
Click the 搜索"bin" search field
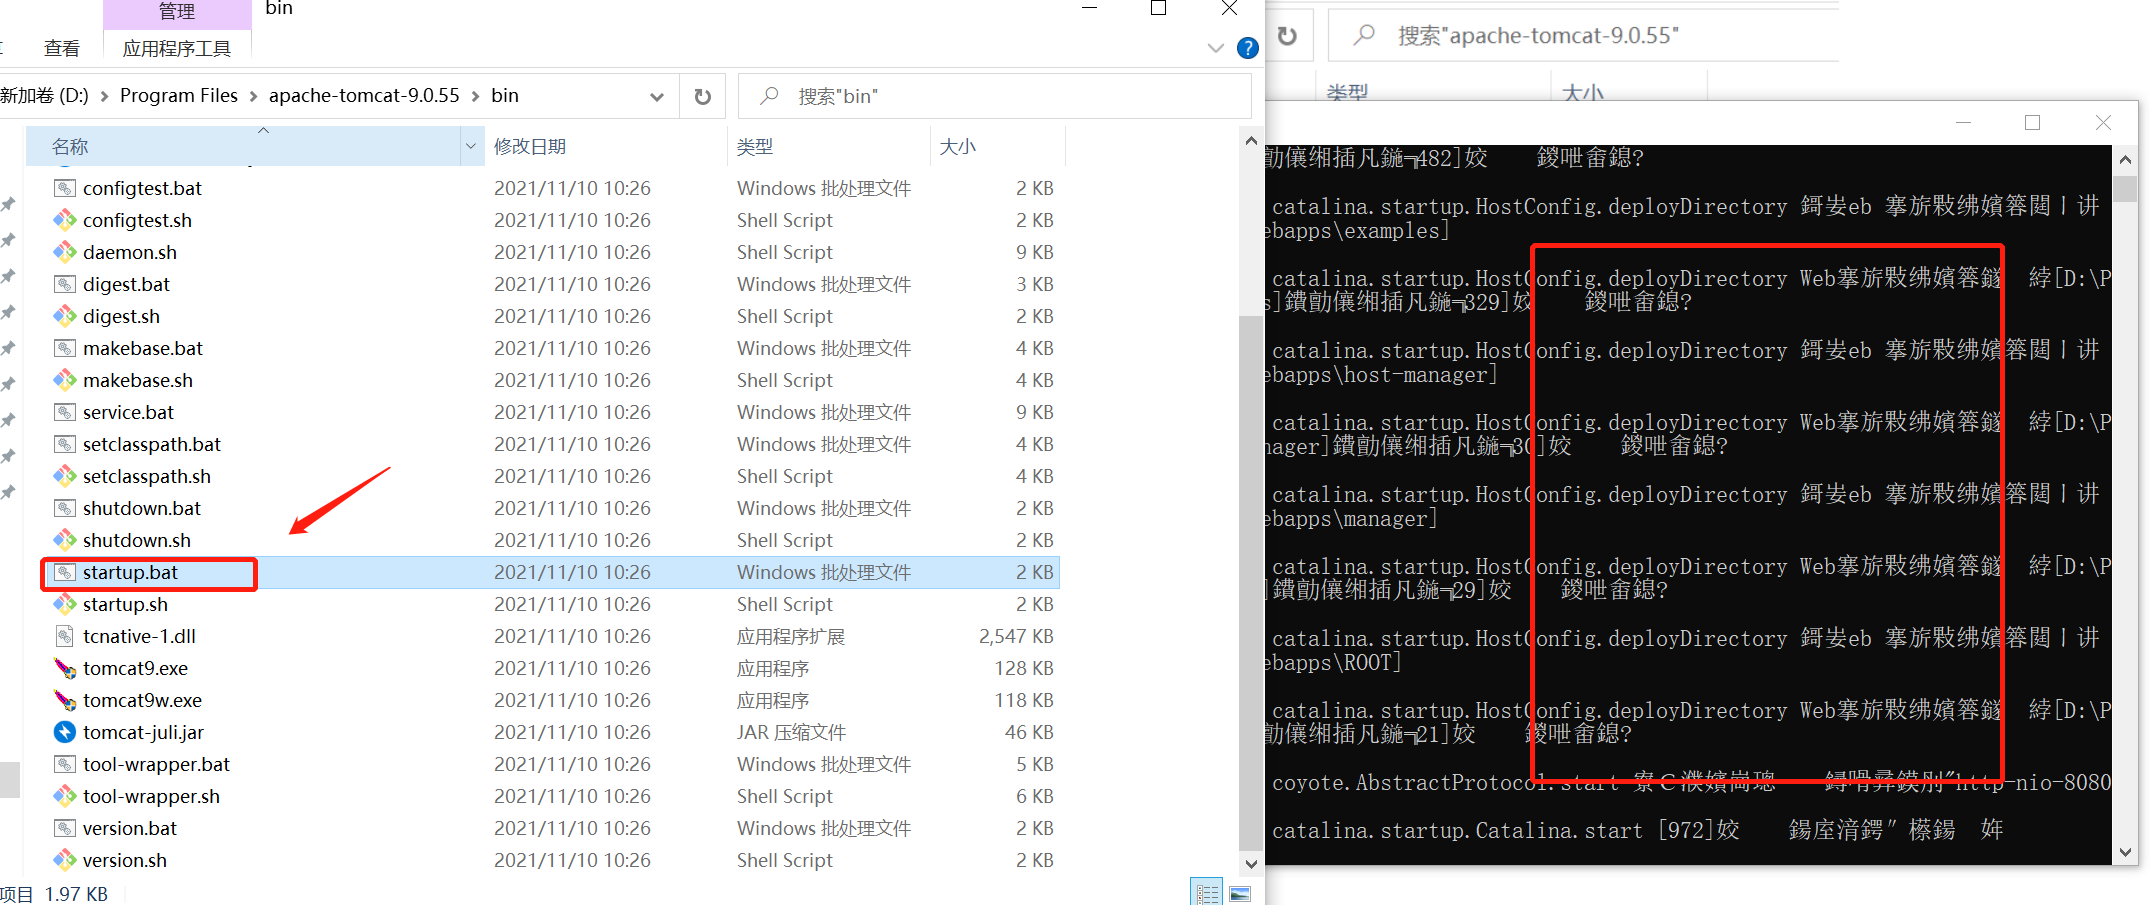(995, 96)
